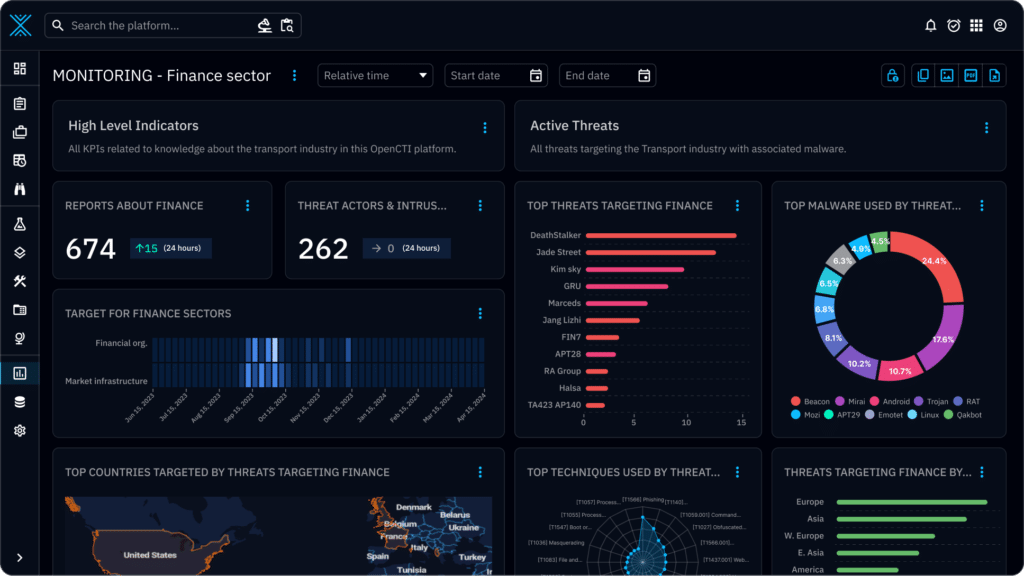The height and width of the screenshot is (576, 1024).
Task: Open Settings via the sidebar gear icon
Action: (20, 430)
